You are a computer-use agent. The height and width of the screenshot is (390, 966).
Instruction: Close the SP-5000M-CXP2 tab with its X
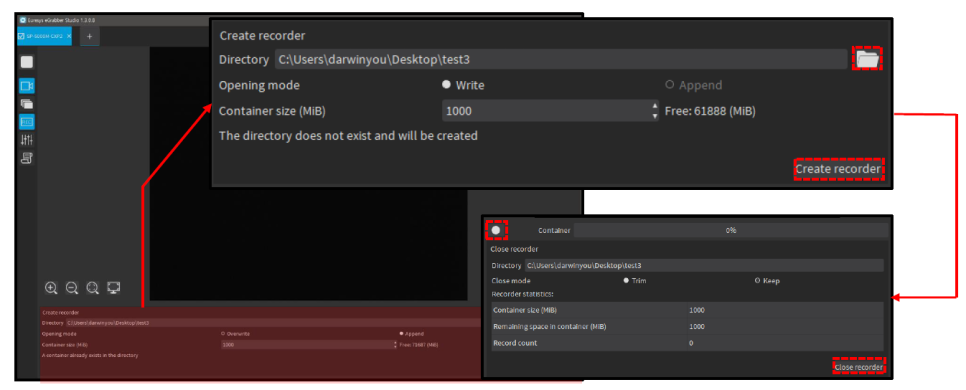coord(69,37)
